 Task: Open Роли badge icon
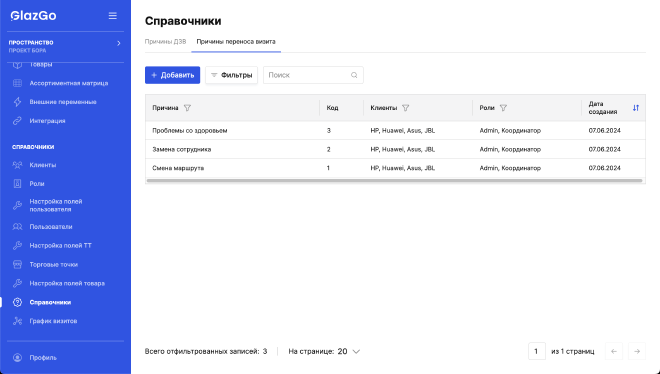(17, 183)
